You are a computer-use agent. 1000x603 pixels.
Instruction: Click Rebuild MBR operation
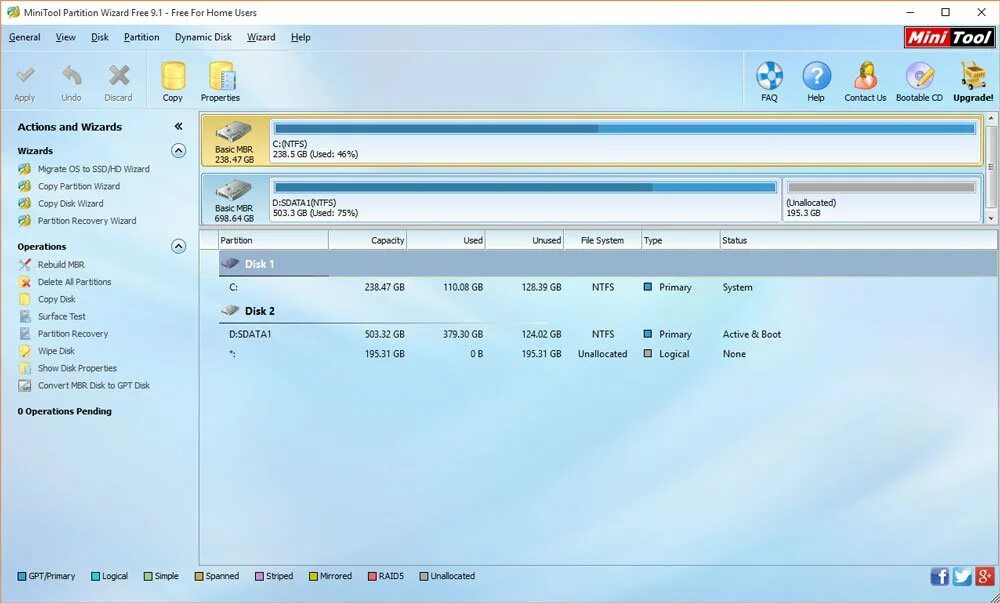pyautogui.click(x=61, y=265)
